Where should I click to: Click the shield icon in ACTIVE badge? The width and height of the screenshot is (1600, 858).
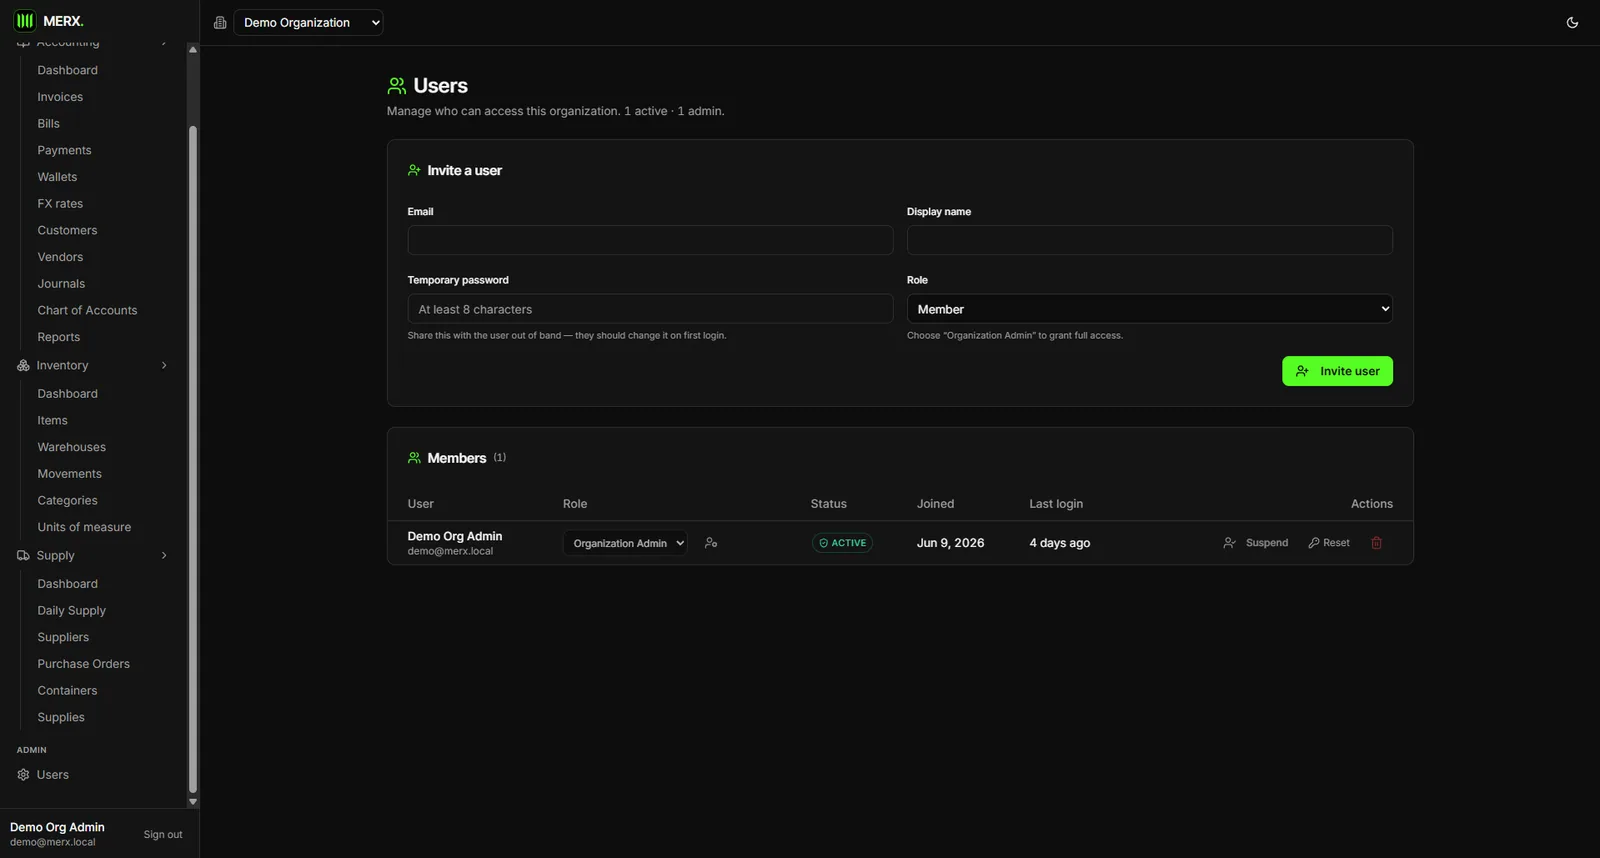pos(824,543)
